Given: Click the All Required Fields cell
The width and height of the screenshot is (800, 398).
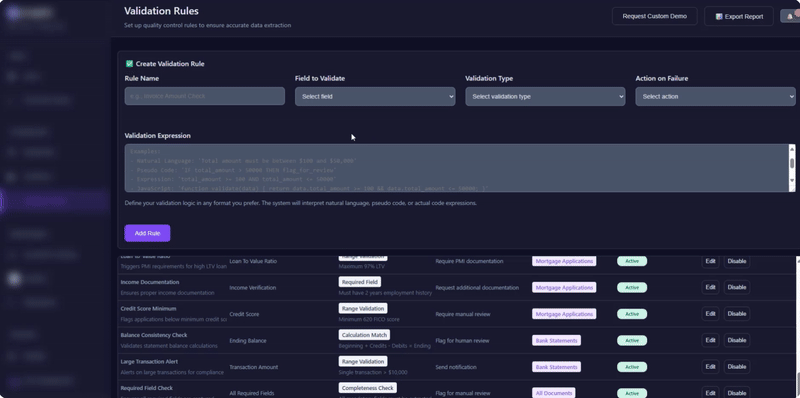Looking at the screenshot, I should [x=252, y=393].
